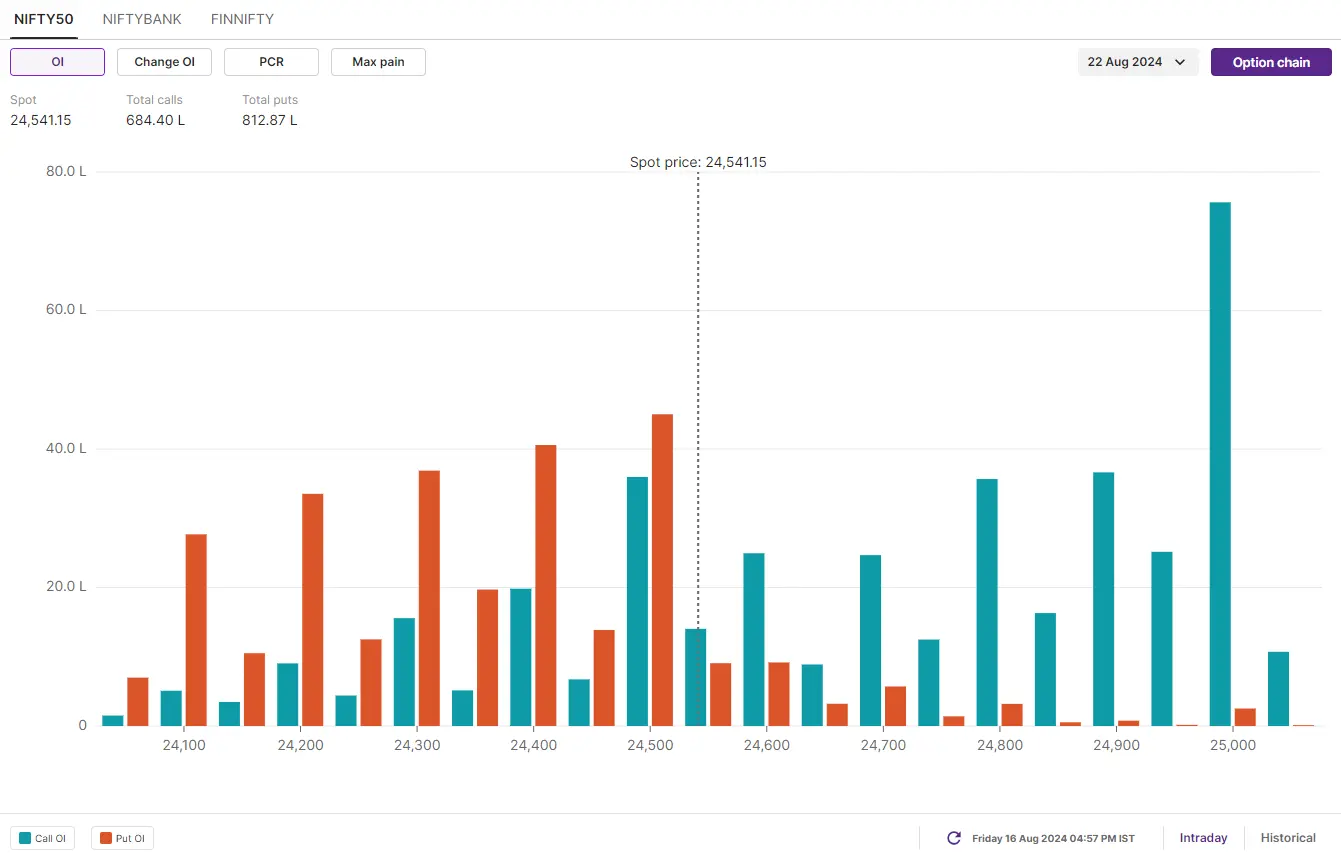Click the refresh icon beside the timestamp
This screenshot has width=1341, height=853.
point(954,838)
